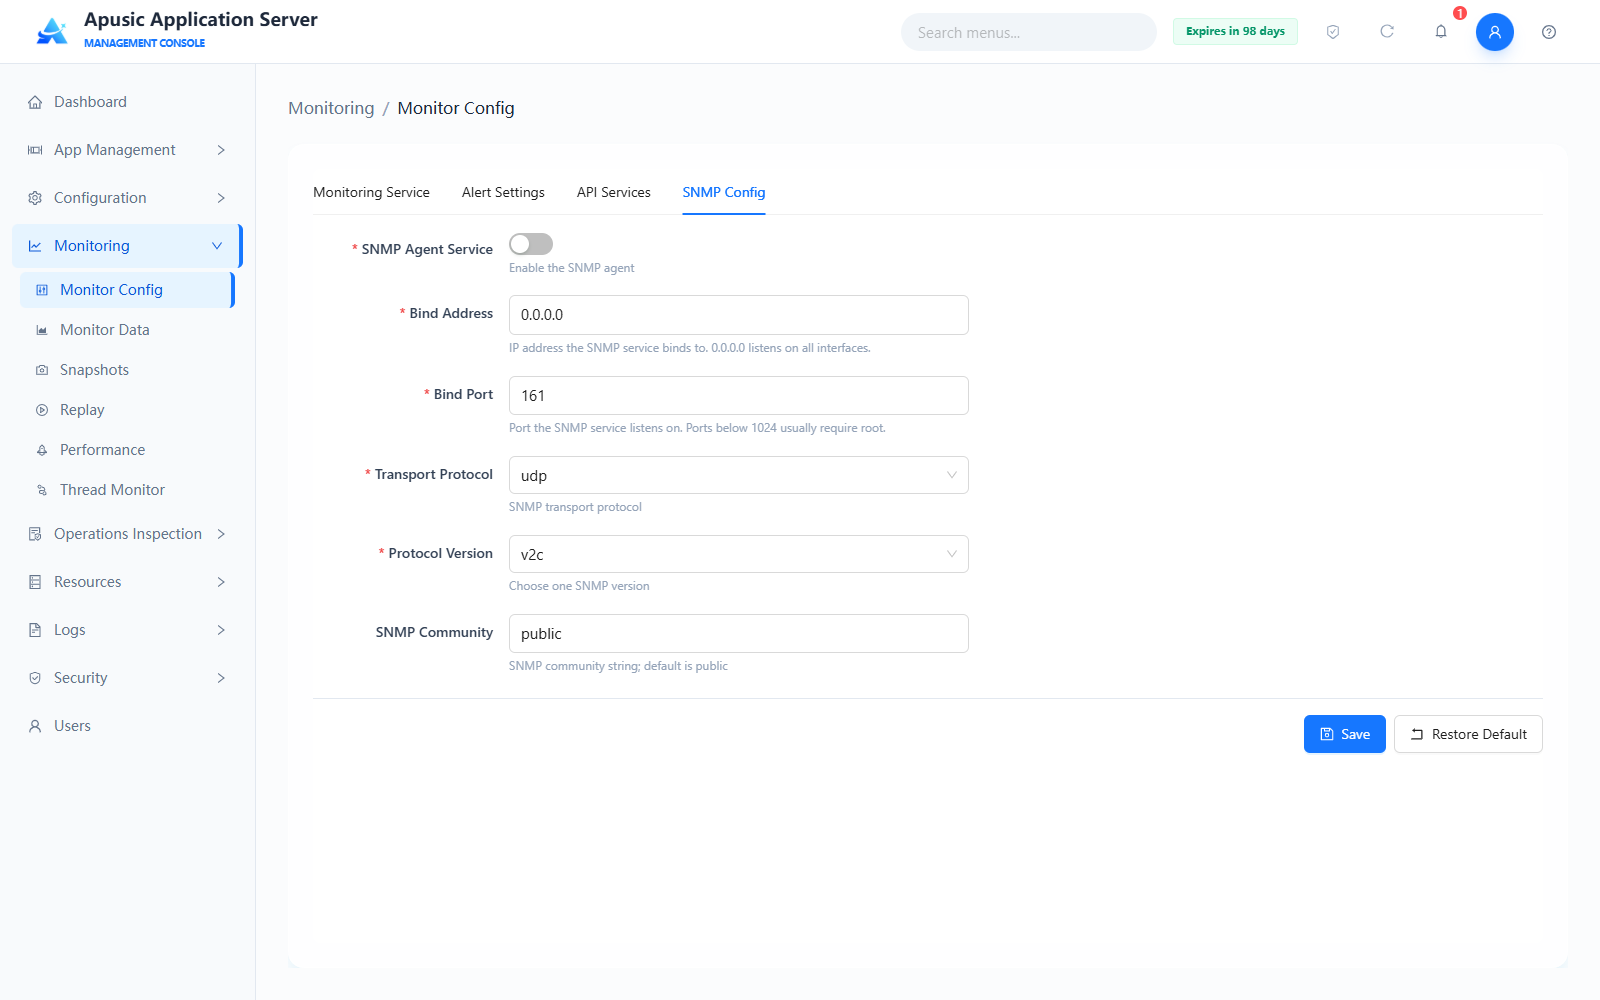
Task: Click the refresh icon in header
Action: pyautogui.click(x=1387, y=32)
